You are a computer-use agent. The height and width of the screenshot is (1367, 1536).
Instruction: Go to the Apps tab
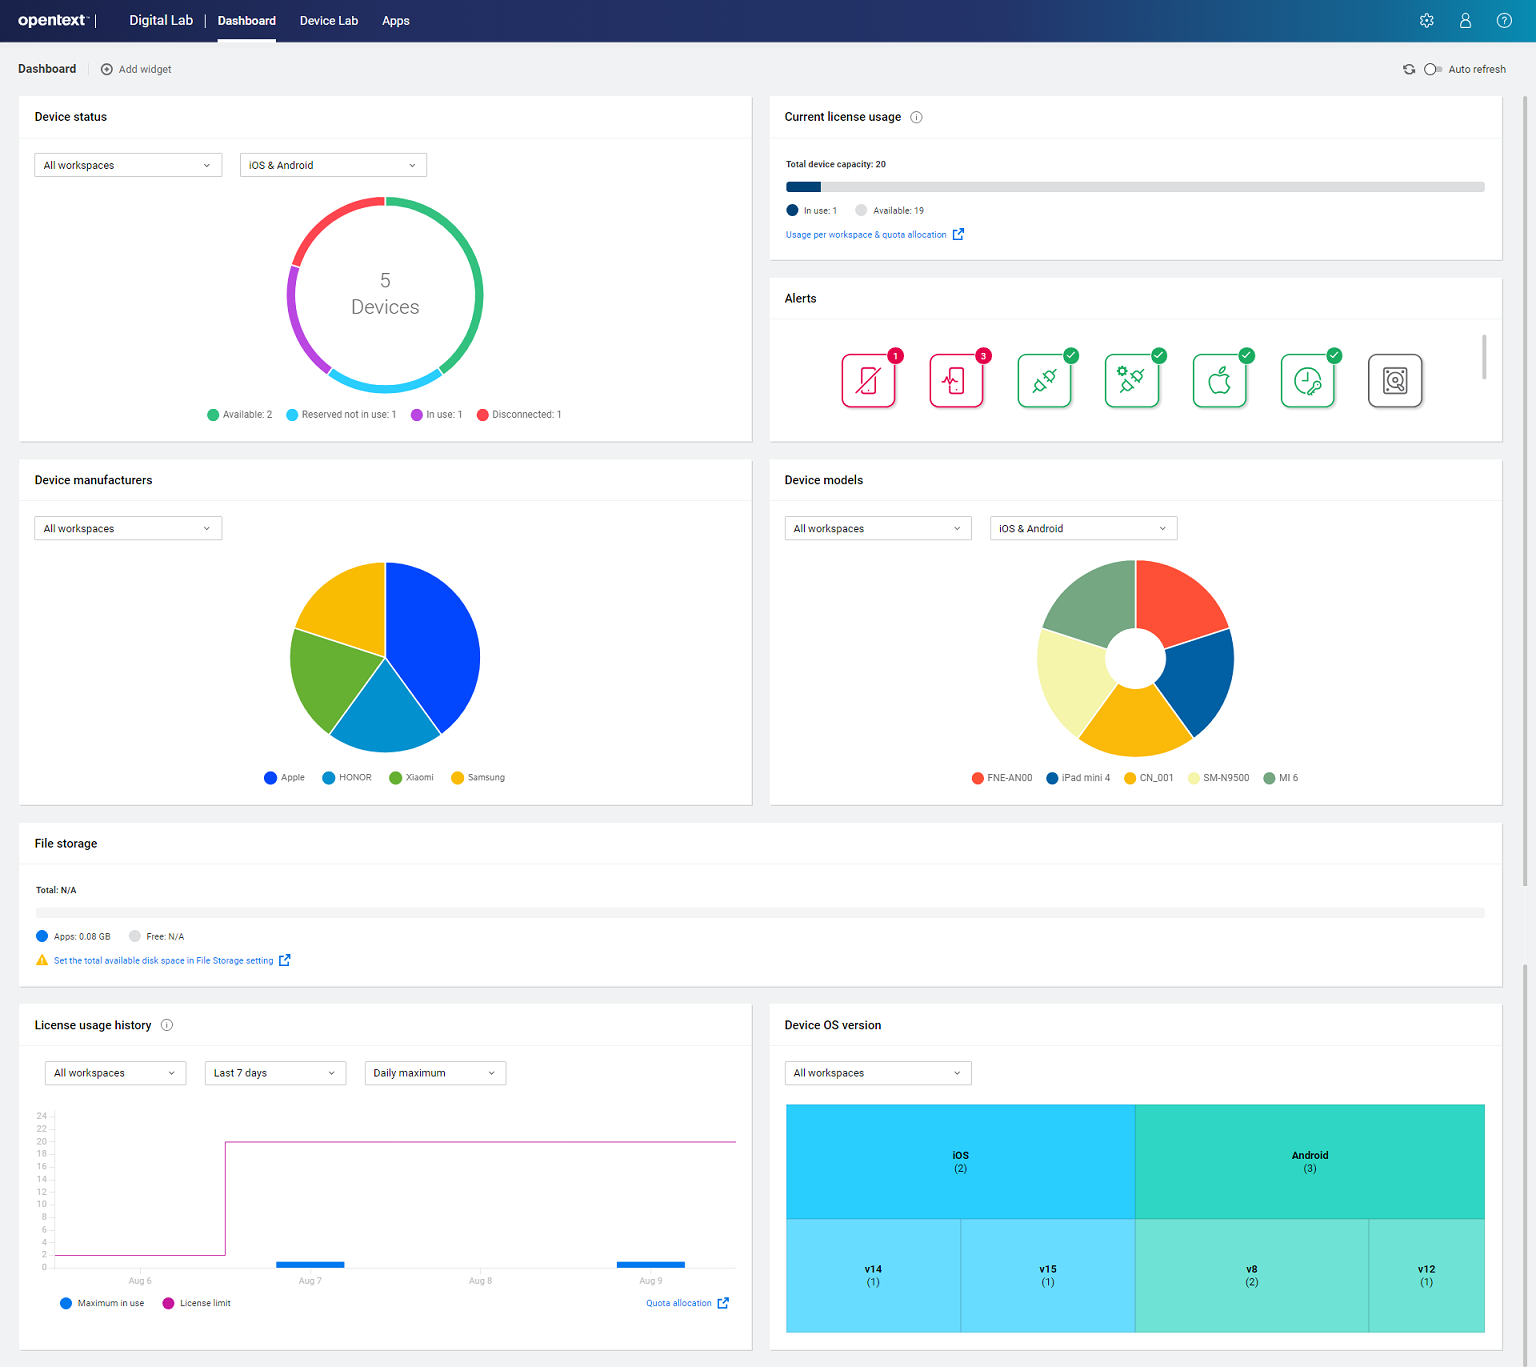coord(395,21)
